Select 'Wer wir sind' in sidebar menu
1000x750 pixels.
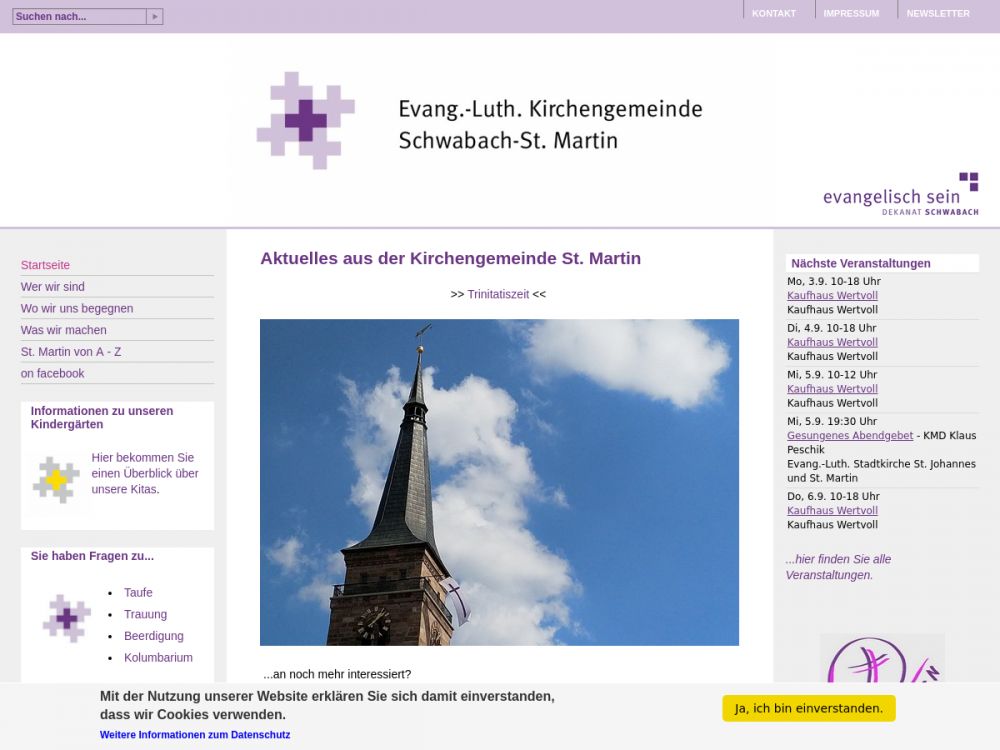click(x=53, y=287)
